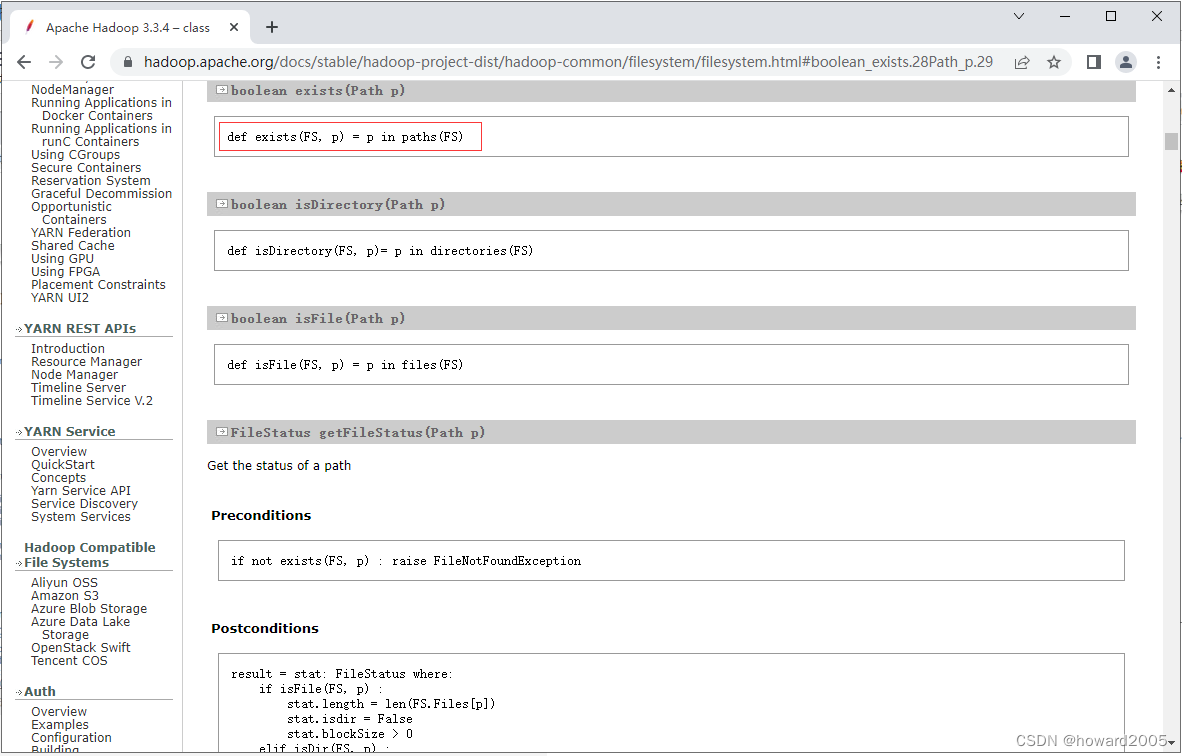The image size is (1182, 756).
Task: Open Timeline Service V.2 page
Action: click(91, 401)
